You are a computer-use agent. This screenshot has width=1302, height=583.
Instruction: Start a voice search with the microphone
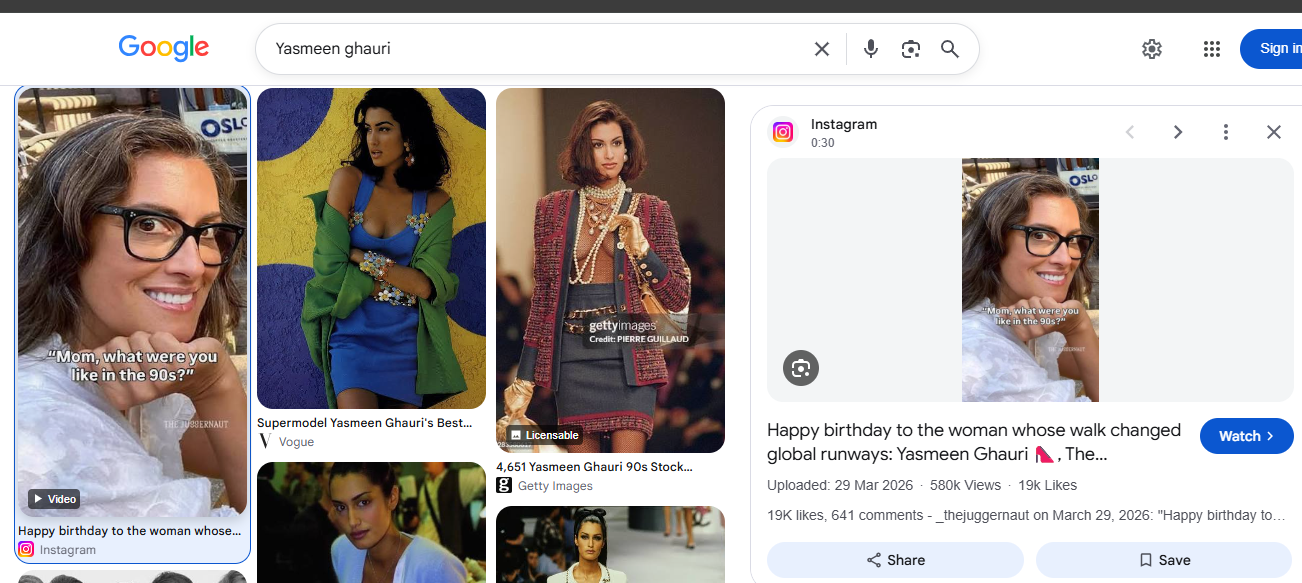(x=871, y=49)
